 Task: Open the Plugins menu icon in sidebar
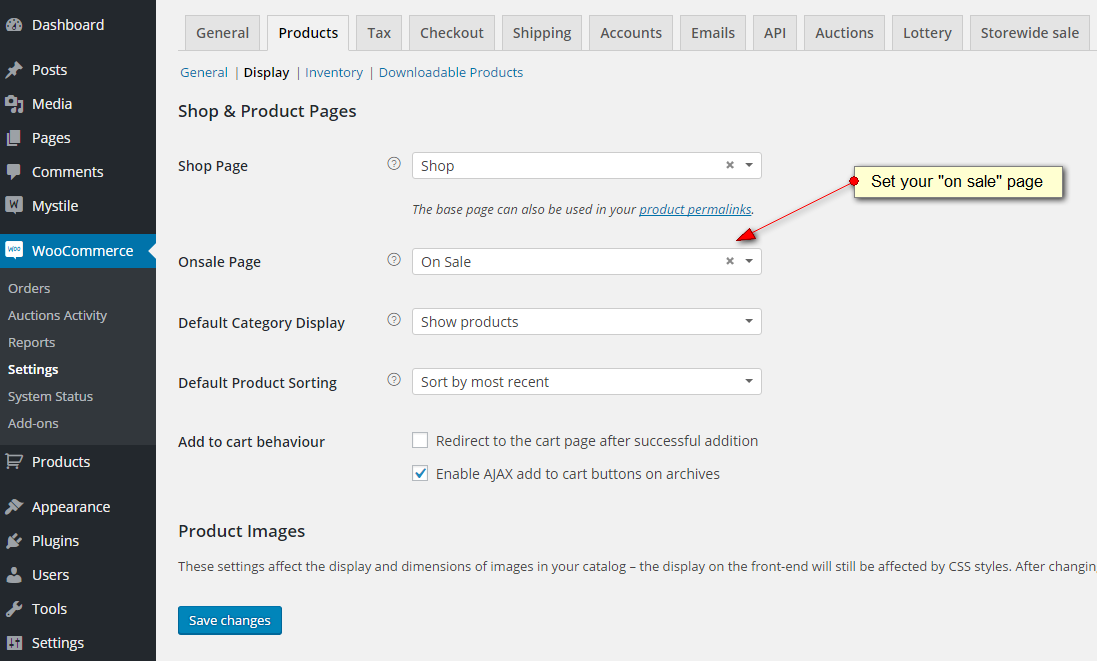tap(14, 541)
